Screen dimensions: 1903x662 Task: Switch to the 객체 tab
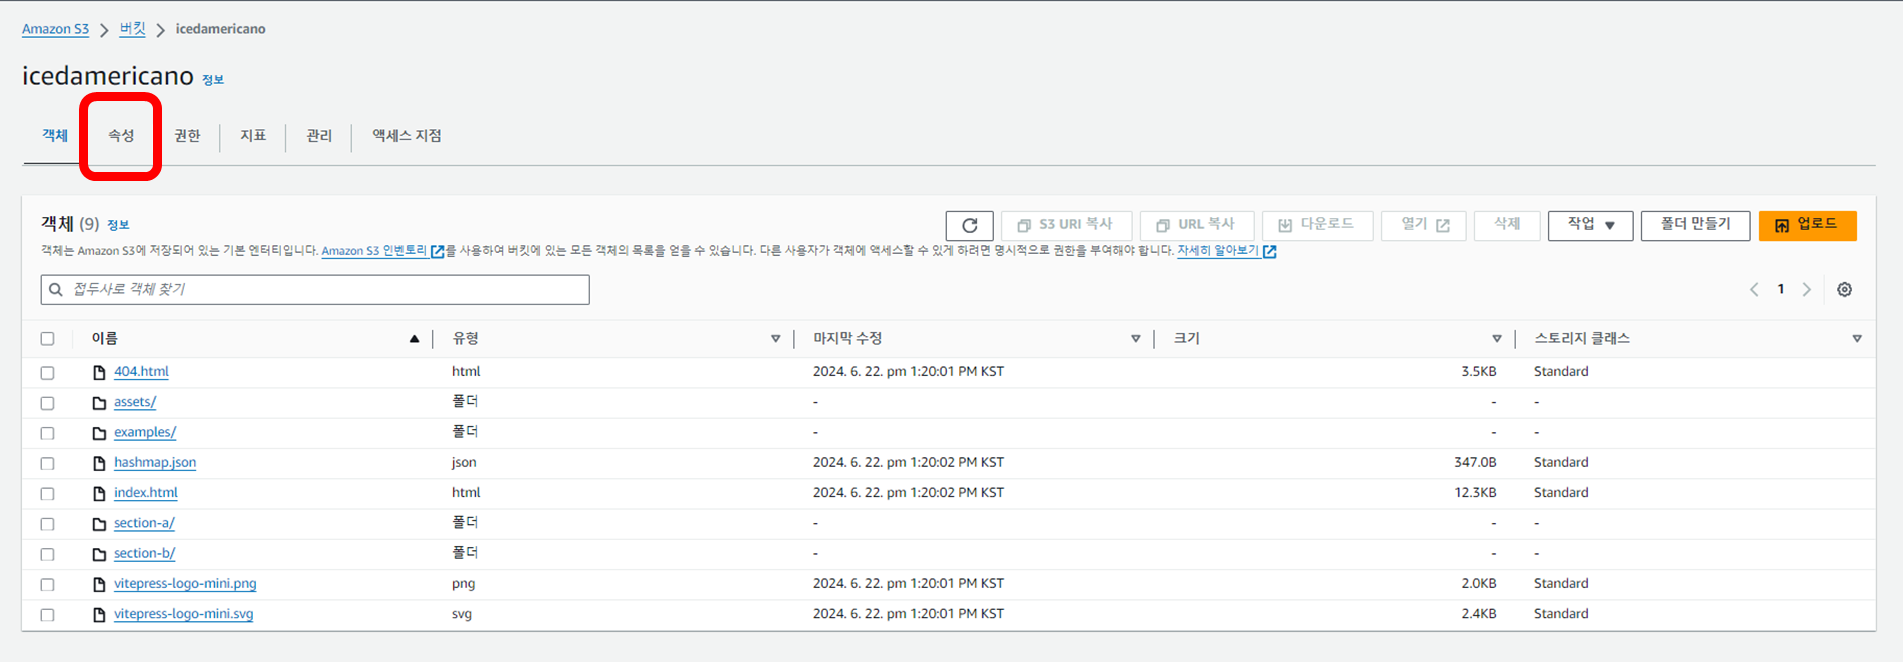(55, 136)
